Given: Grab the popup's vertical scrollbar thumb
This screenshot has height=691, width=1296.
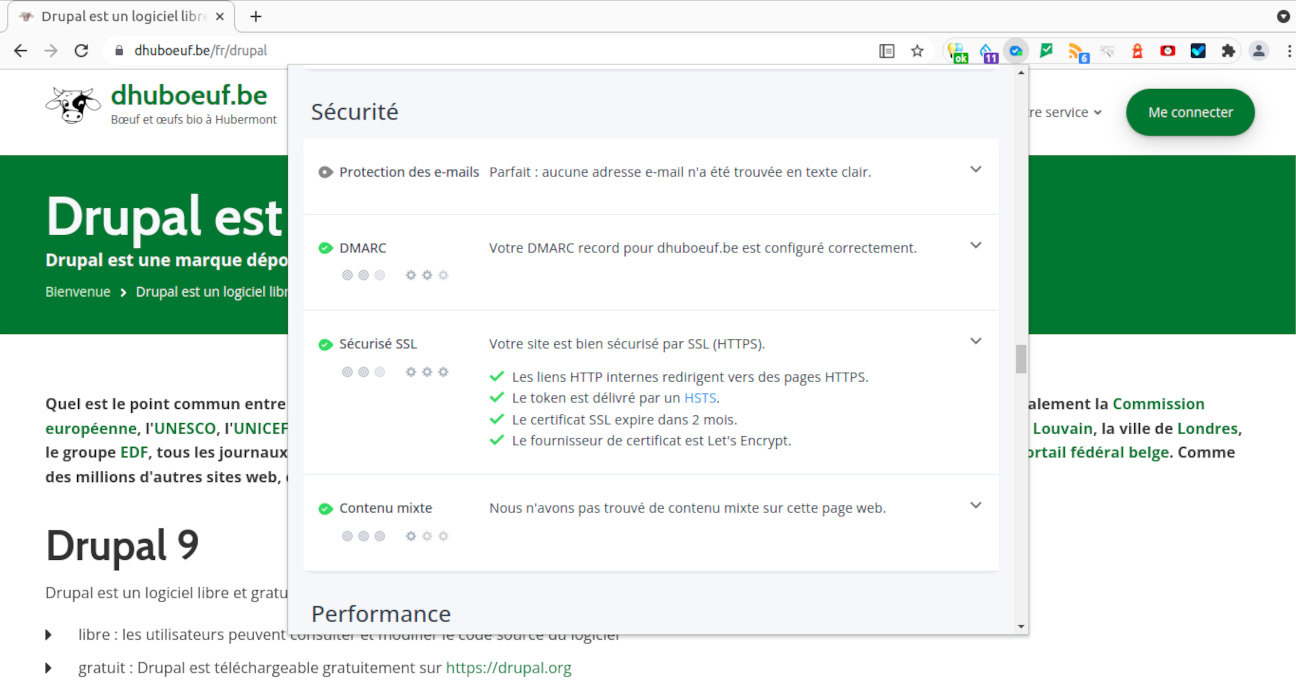Looking at the screenshot, I should pos(1021,359).
